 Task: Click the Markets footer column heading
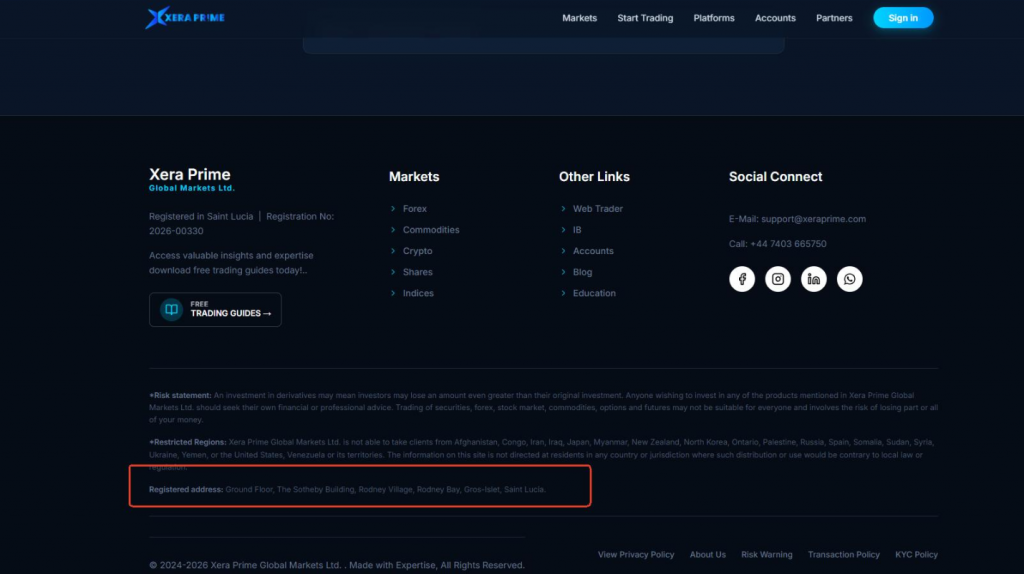(x=414, y=176)
